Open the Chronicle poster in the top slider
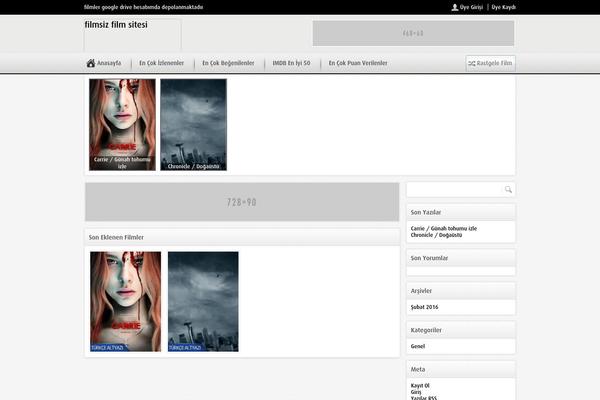Screen dimensions: 600x400 194,124
